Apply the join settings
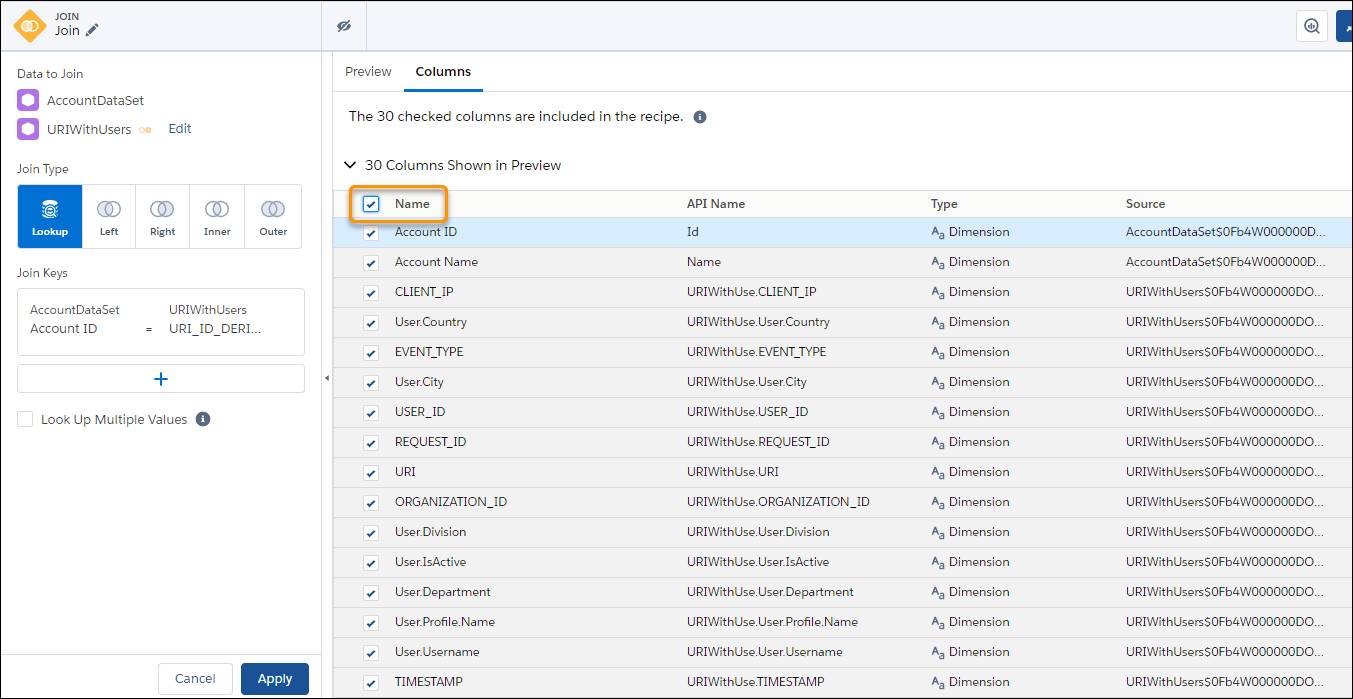This screenshot has height=699, width=1353. (275, 679)
